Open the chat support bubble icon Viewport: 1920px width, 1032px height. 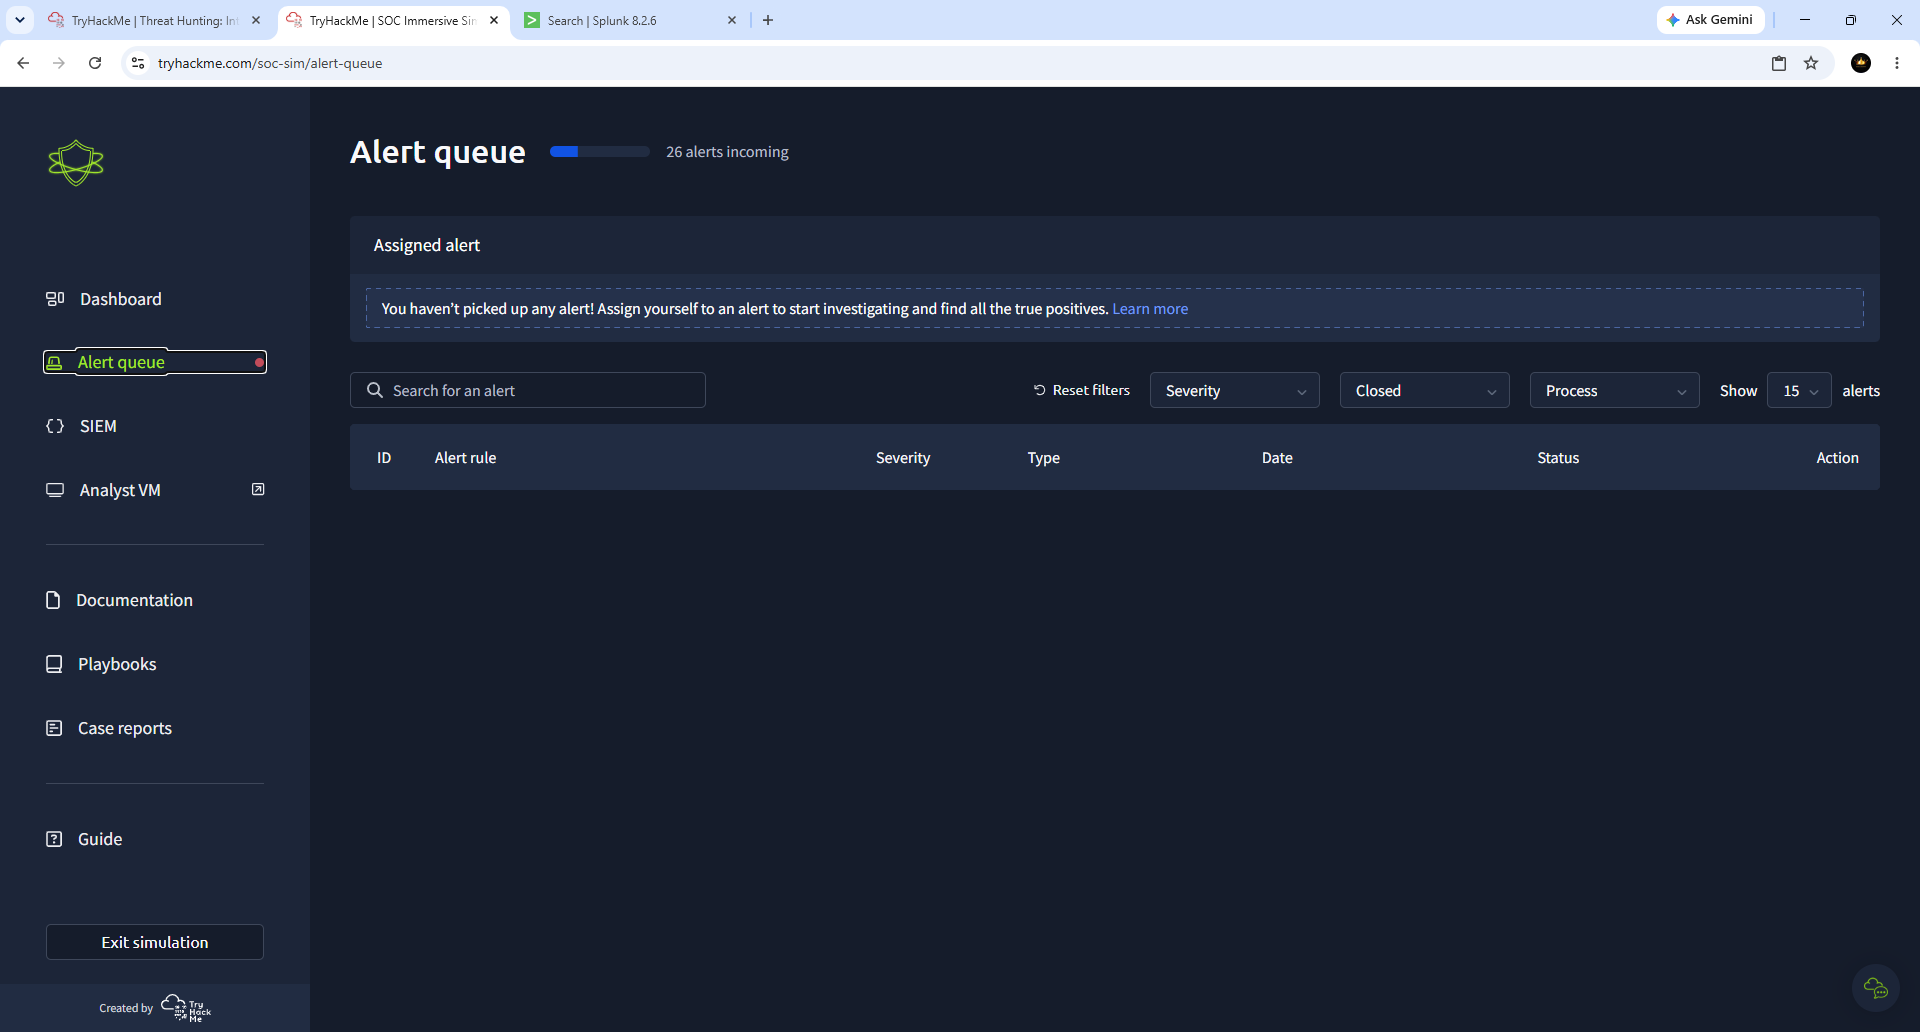coord(1876,988)
